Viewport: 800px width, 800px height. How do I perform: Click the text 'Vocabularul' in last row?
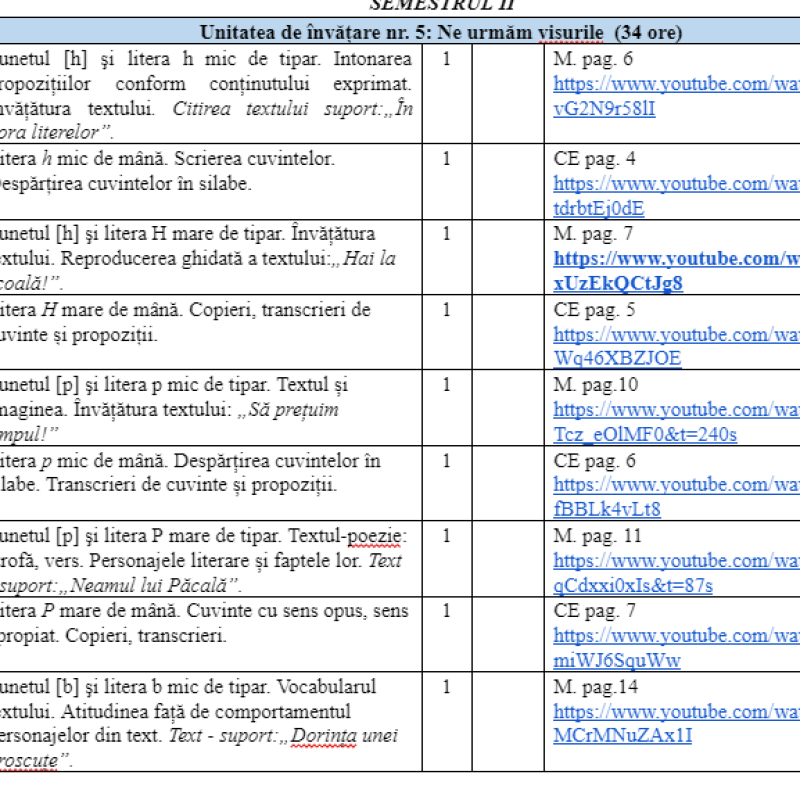[x=326, y=687]
